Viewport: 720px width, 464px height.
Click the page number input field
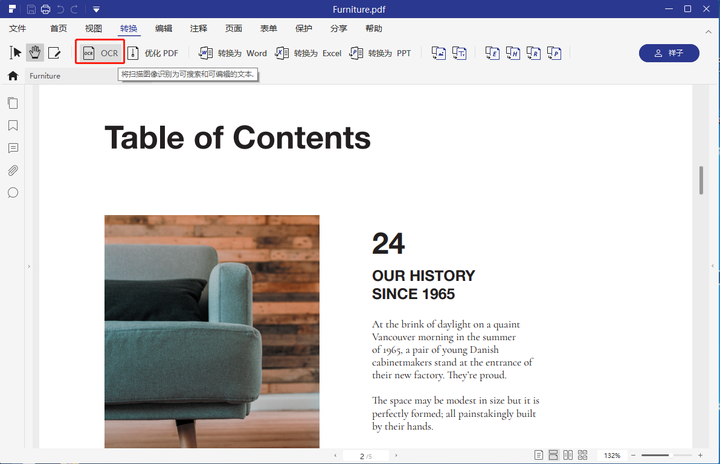click(x=366, y=456)
